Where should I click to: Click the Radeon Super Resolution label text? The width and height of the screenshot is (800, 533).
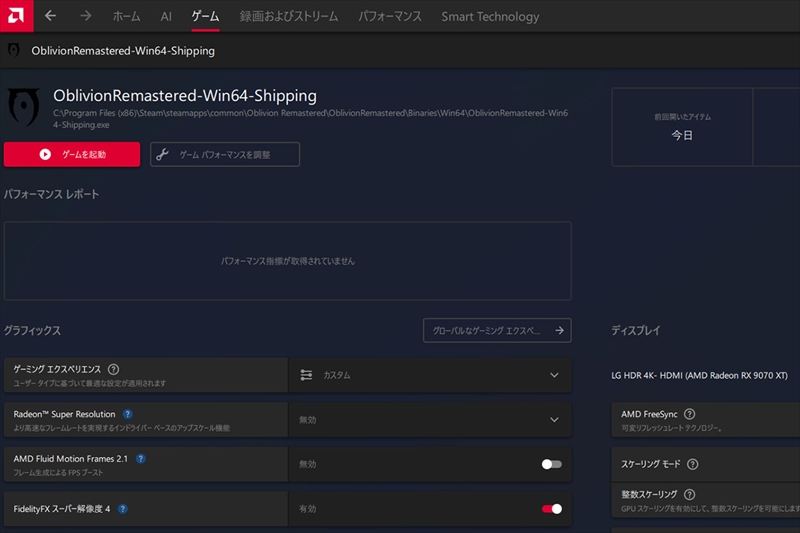click(64, 414)
